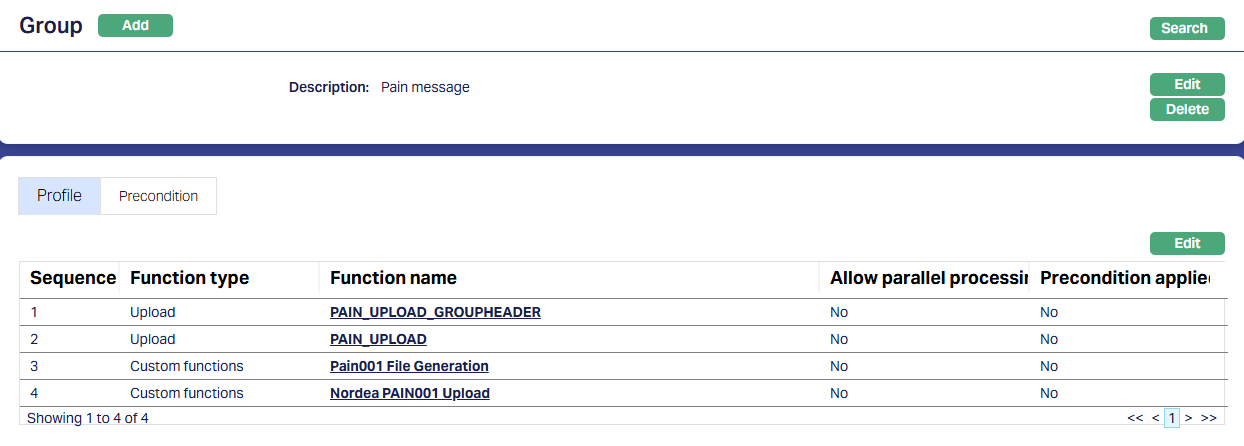Click the green Add button
Image resolution: width=1244 pixels, height=446 pixels.
pos(135,26)
